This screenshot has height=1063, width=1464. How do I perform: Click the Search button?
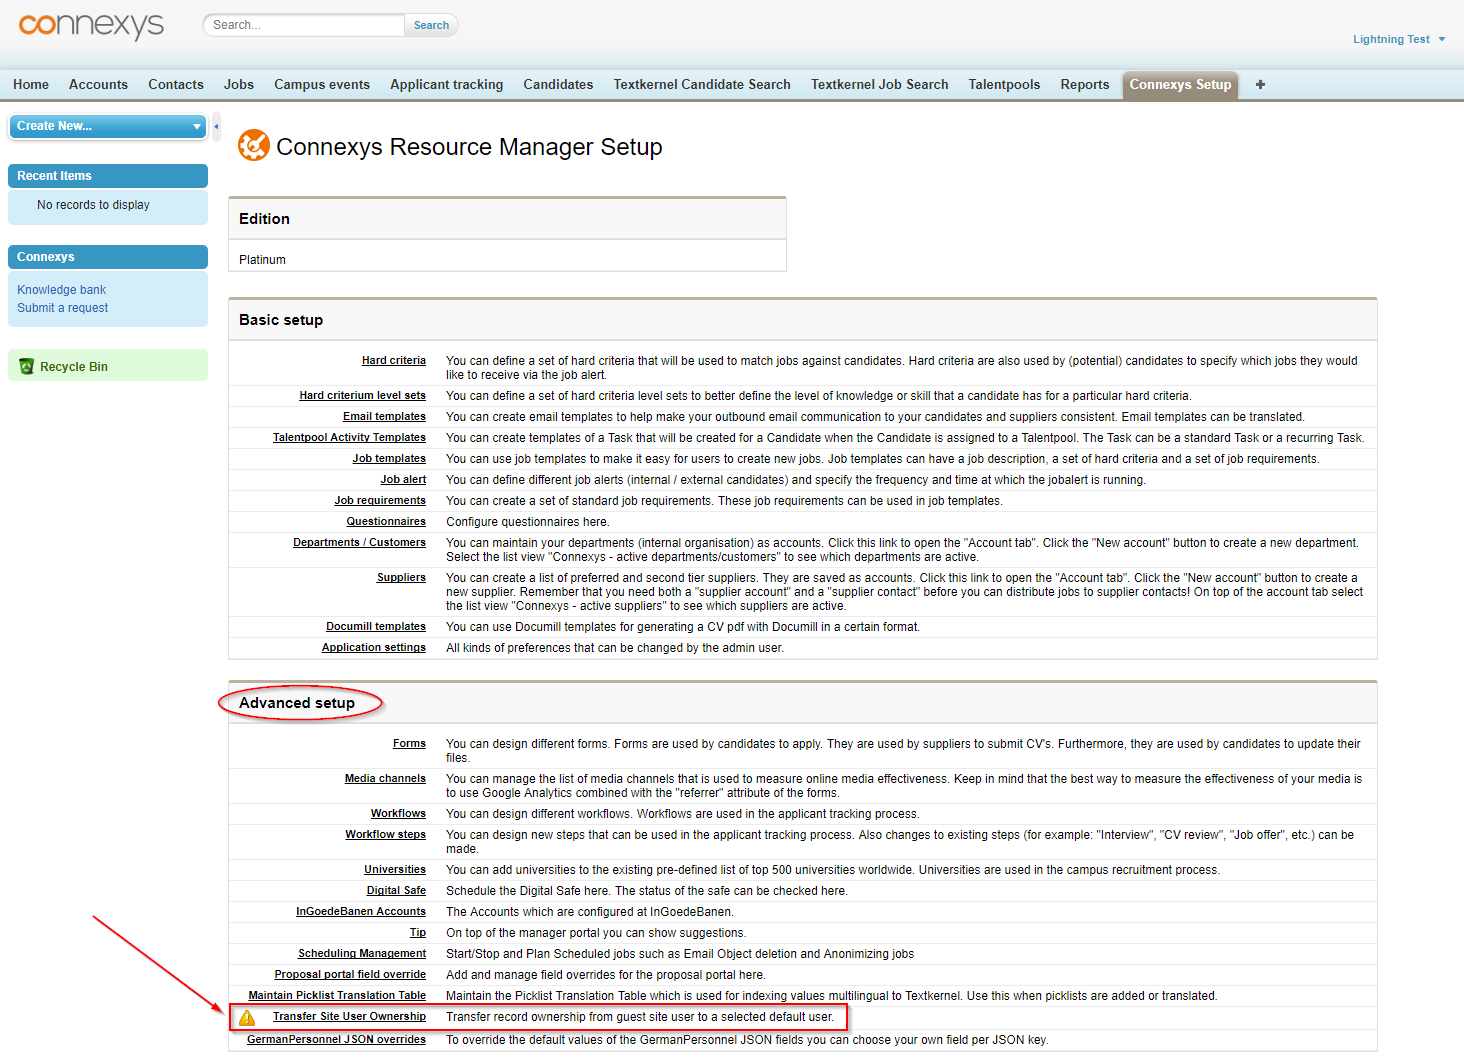point(431,25)
